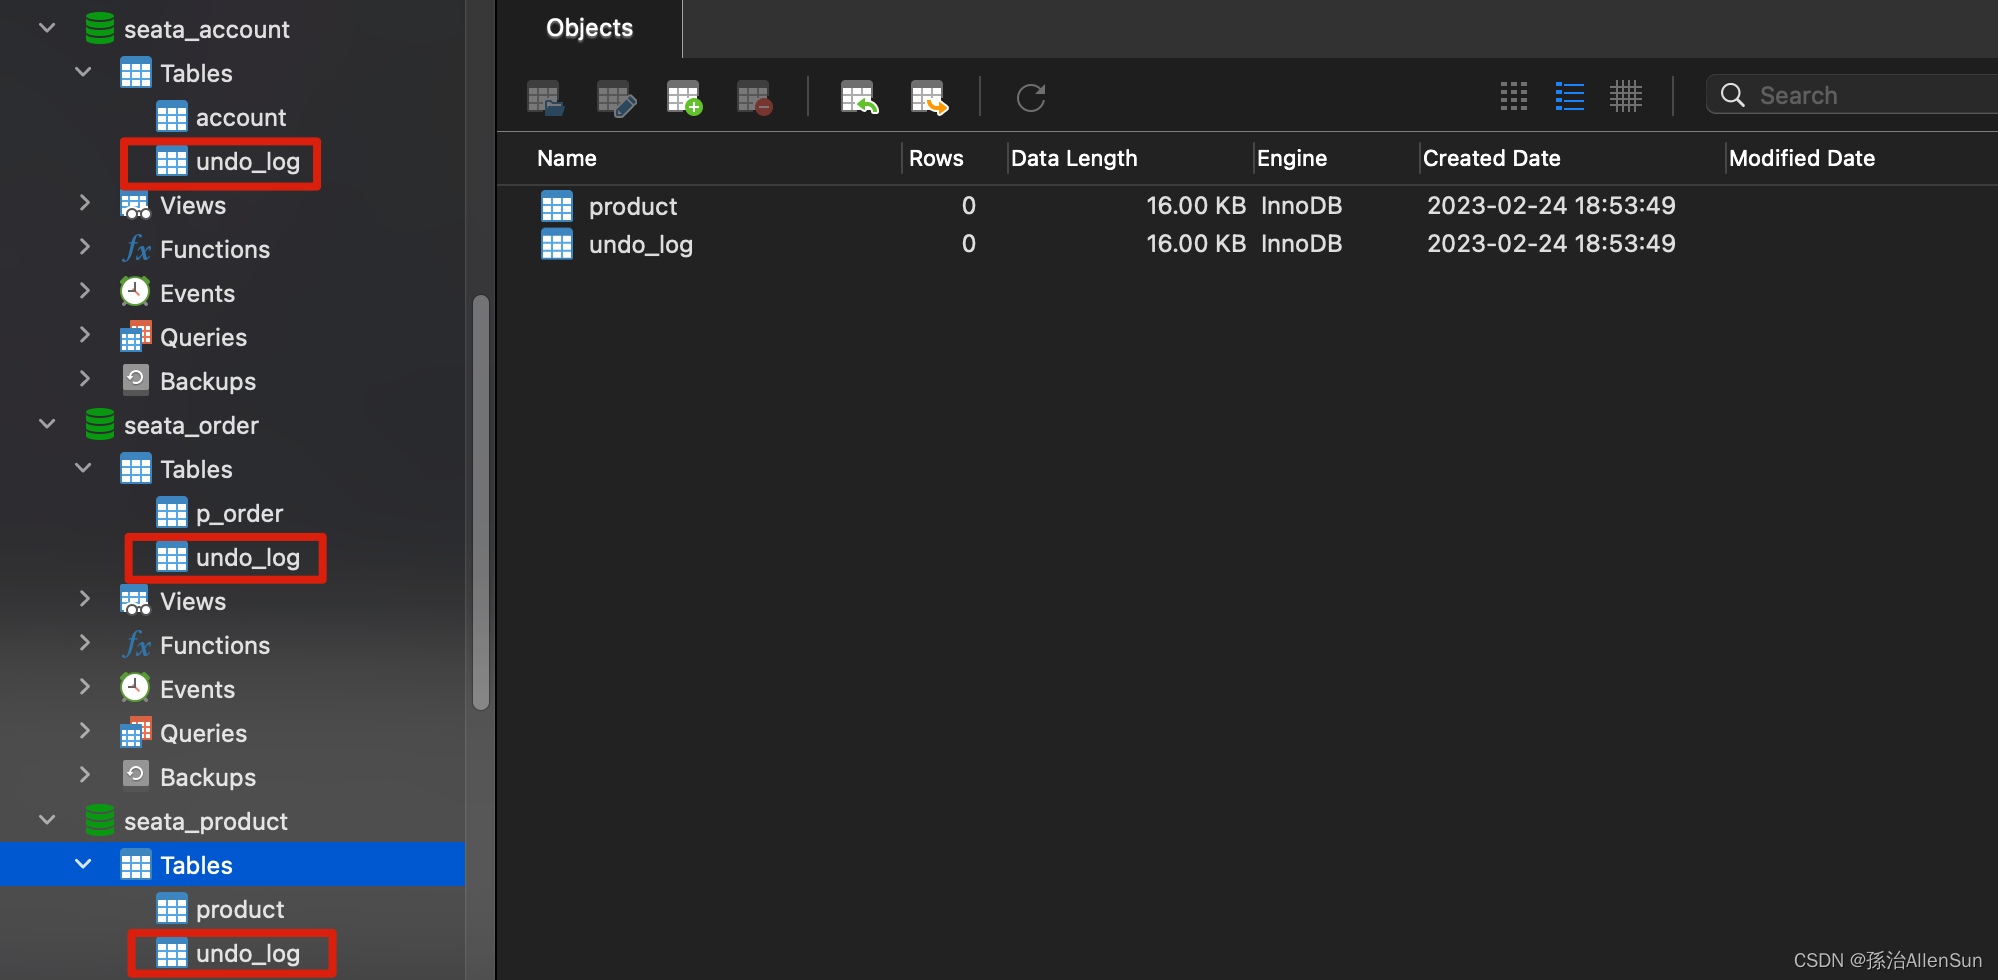Click Tables icon under seata_account
Image resolution: width=1998 pixels, height=980 pixels.
click(x=136, y=73)
